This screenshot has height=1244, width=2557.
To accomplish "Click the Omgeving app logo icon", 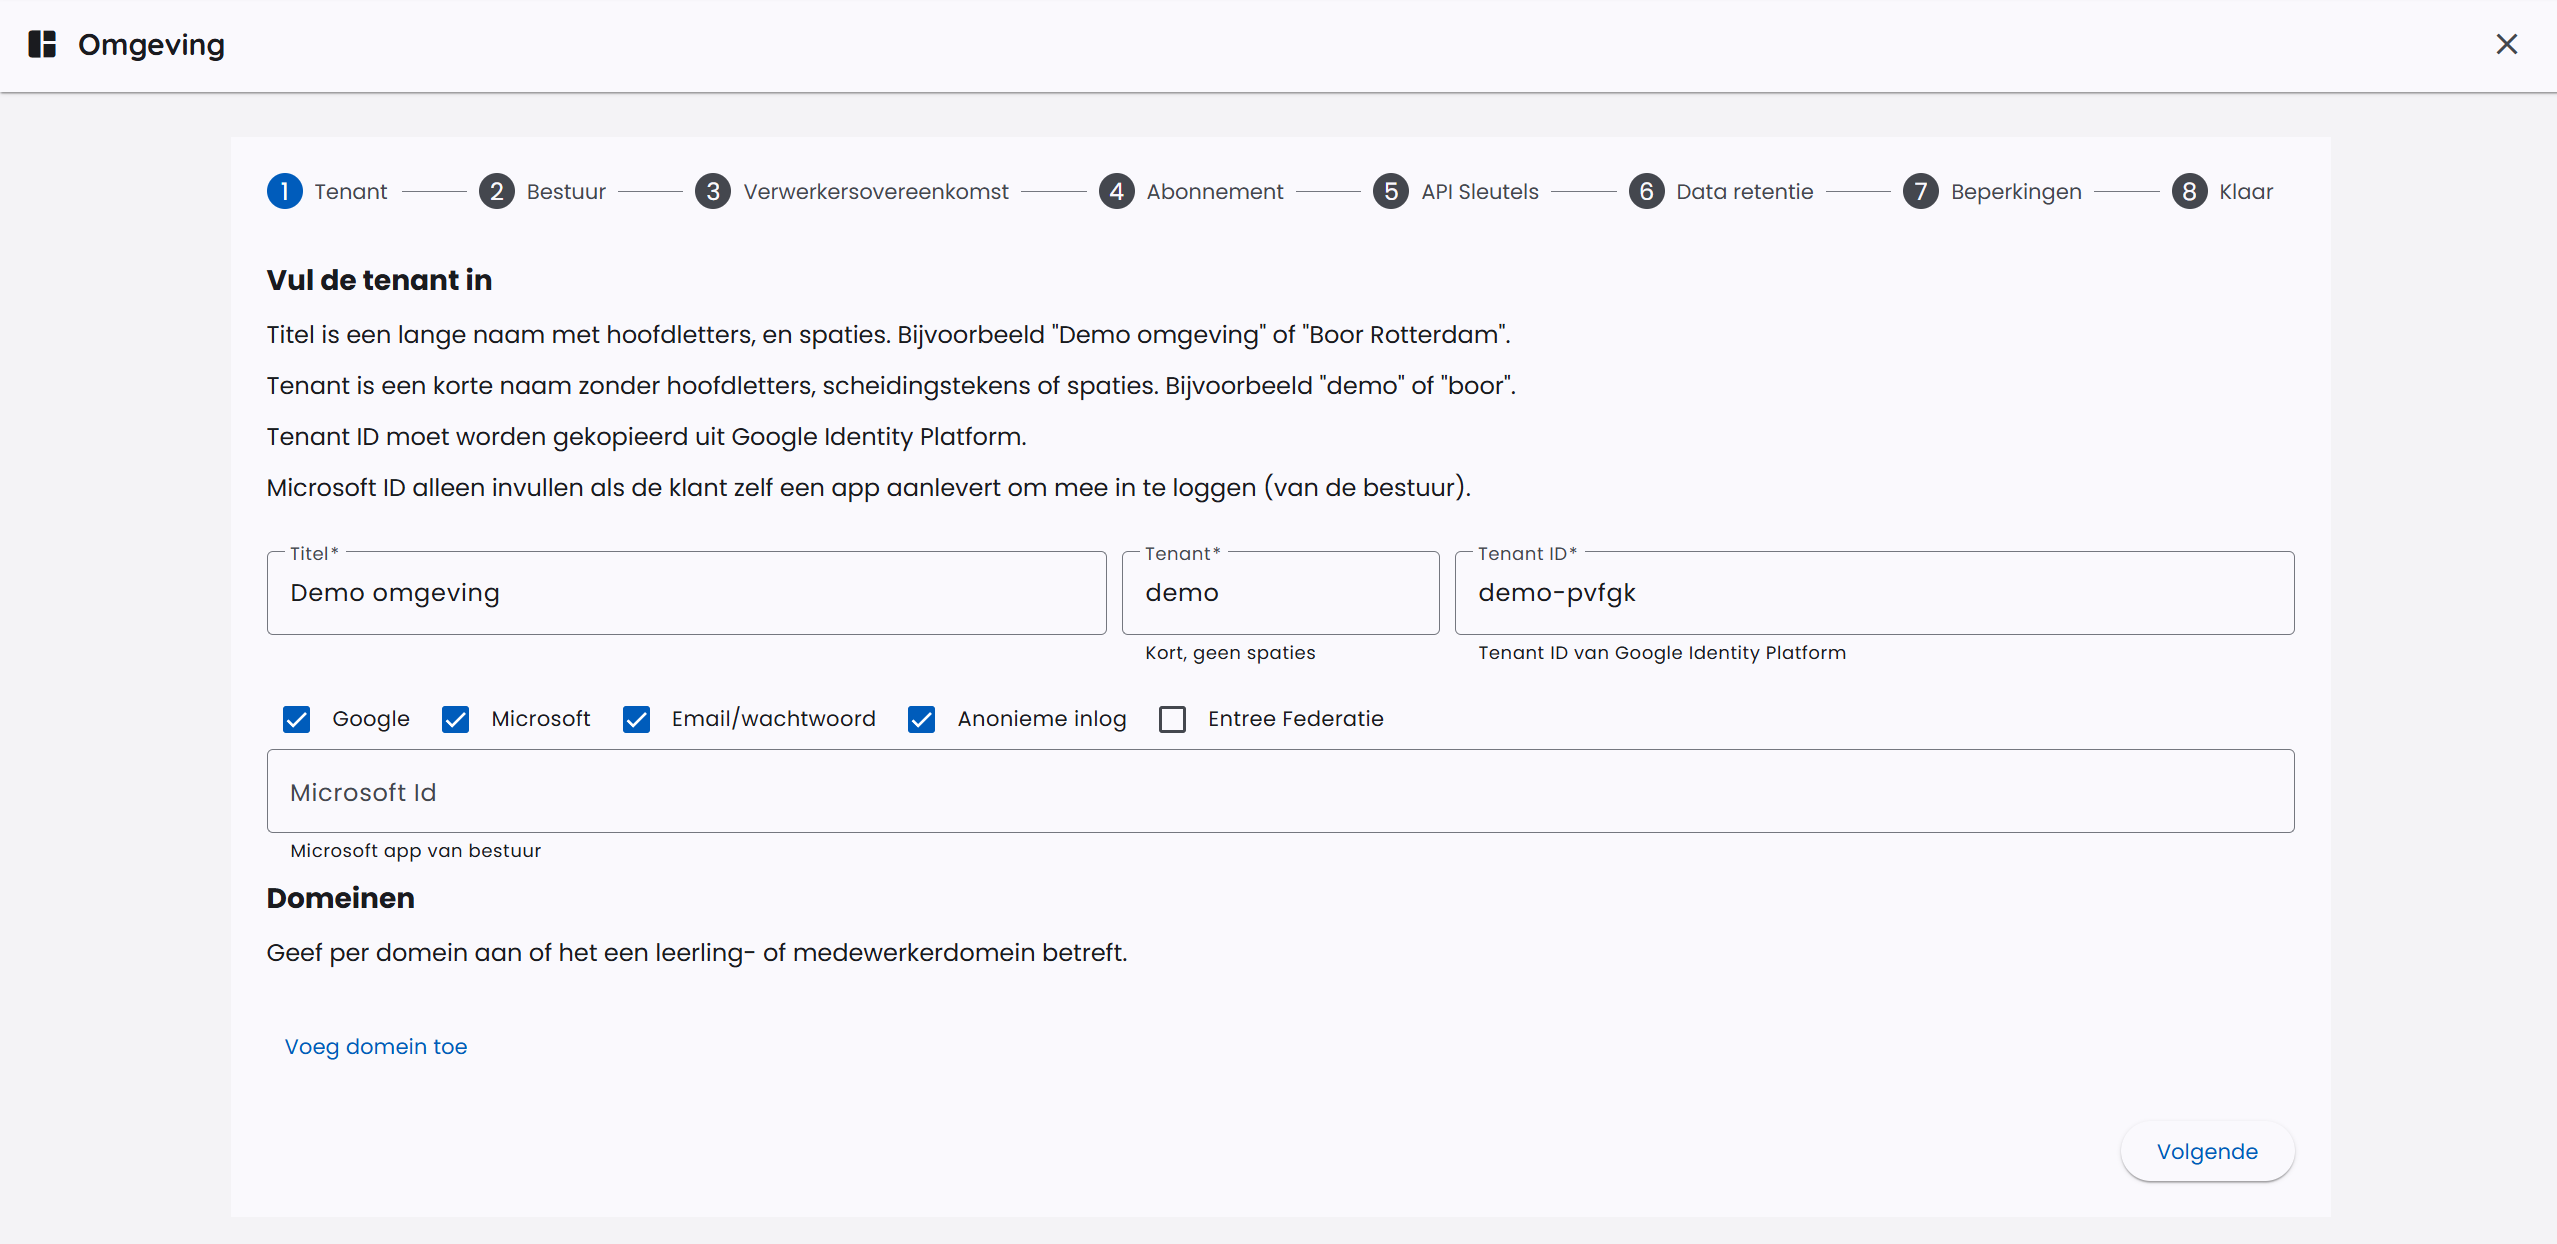I will (42, 44).
